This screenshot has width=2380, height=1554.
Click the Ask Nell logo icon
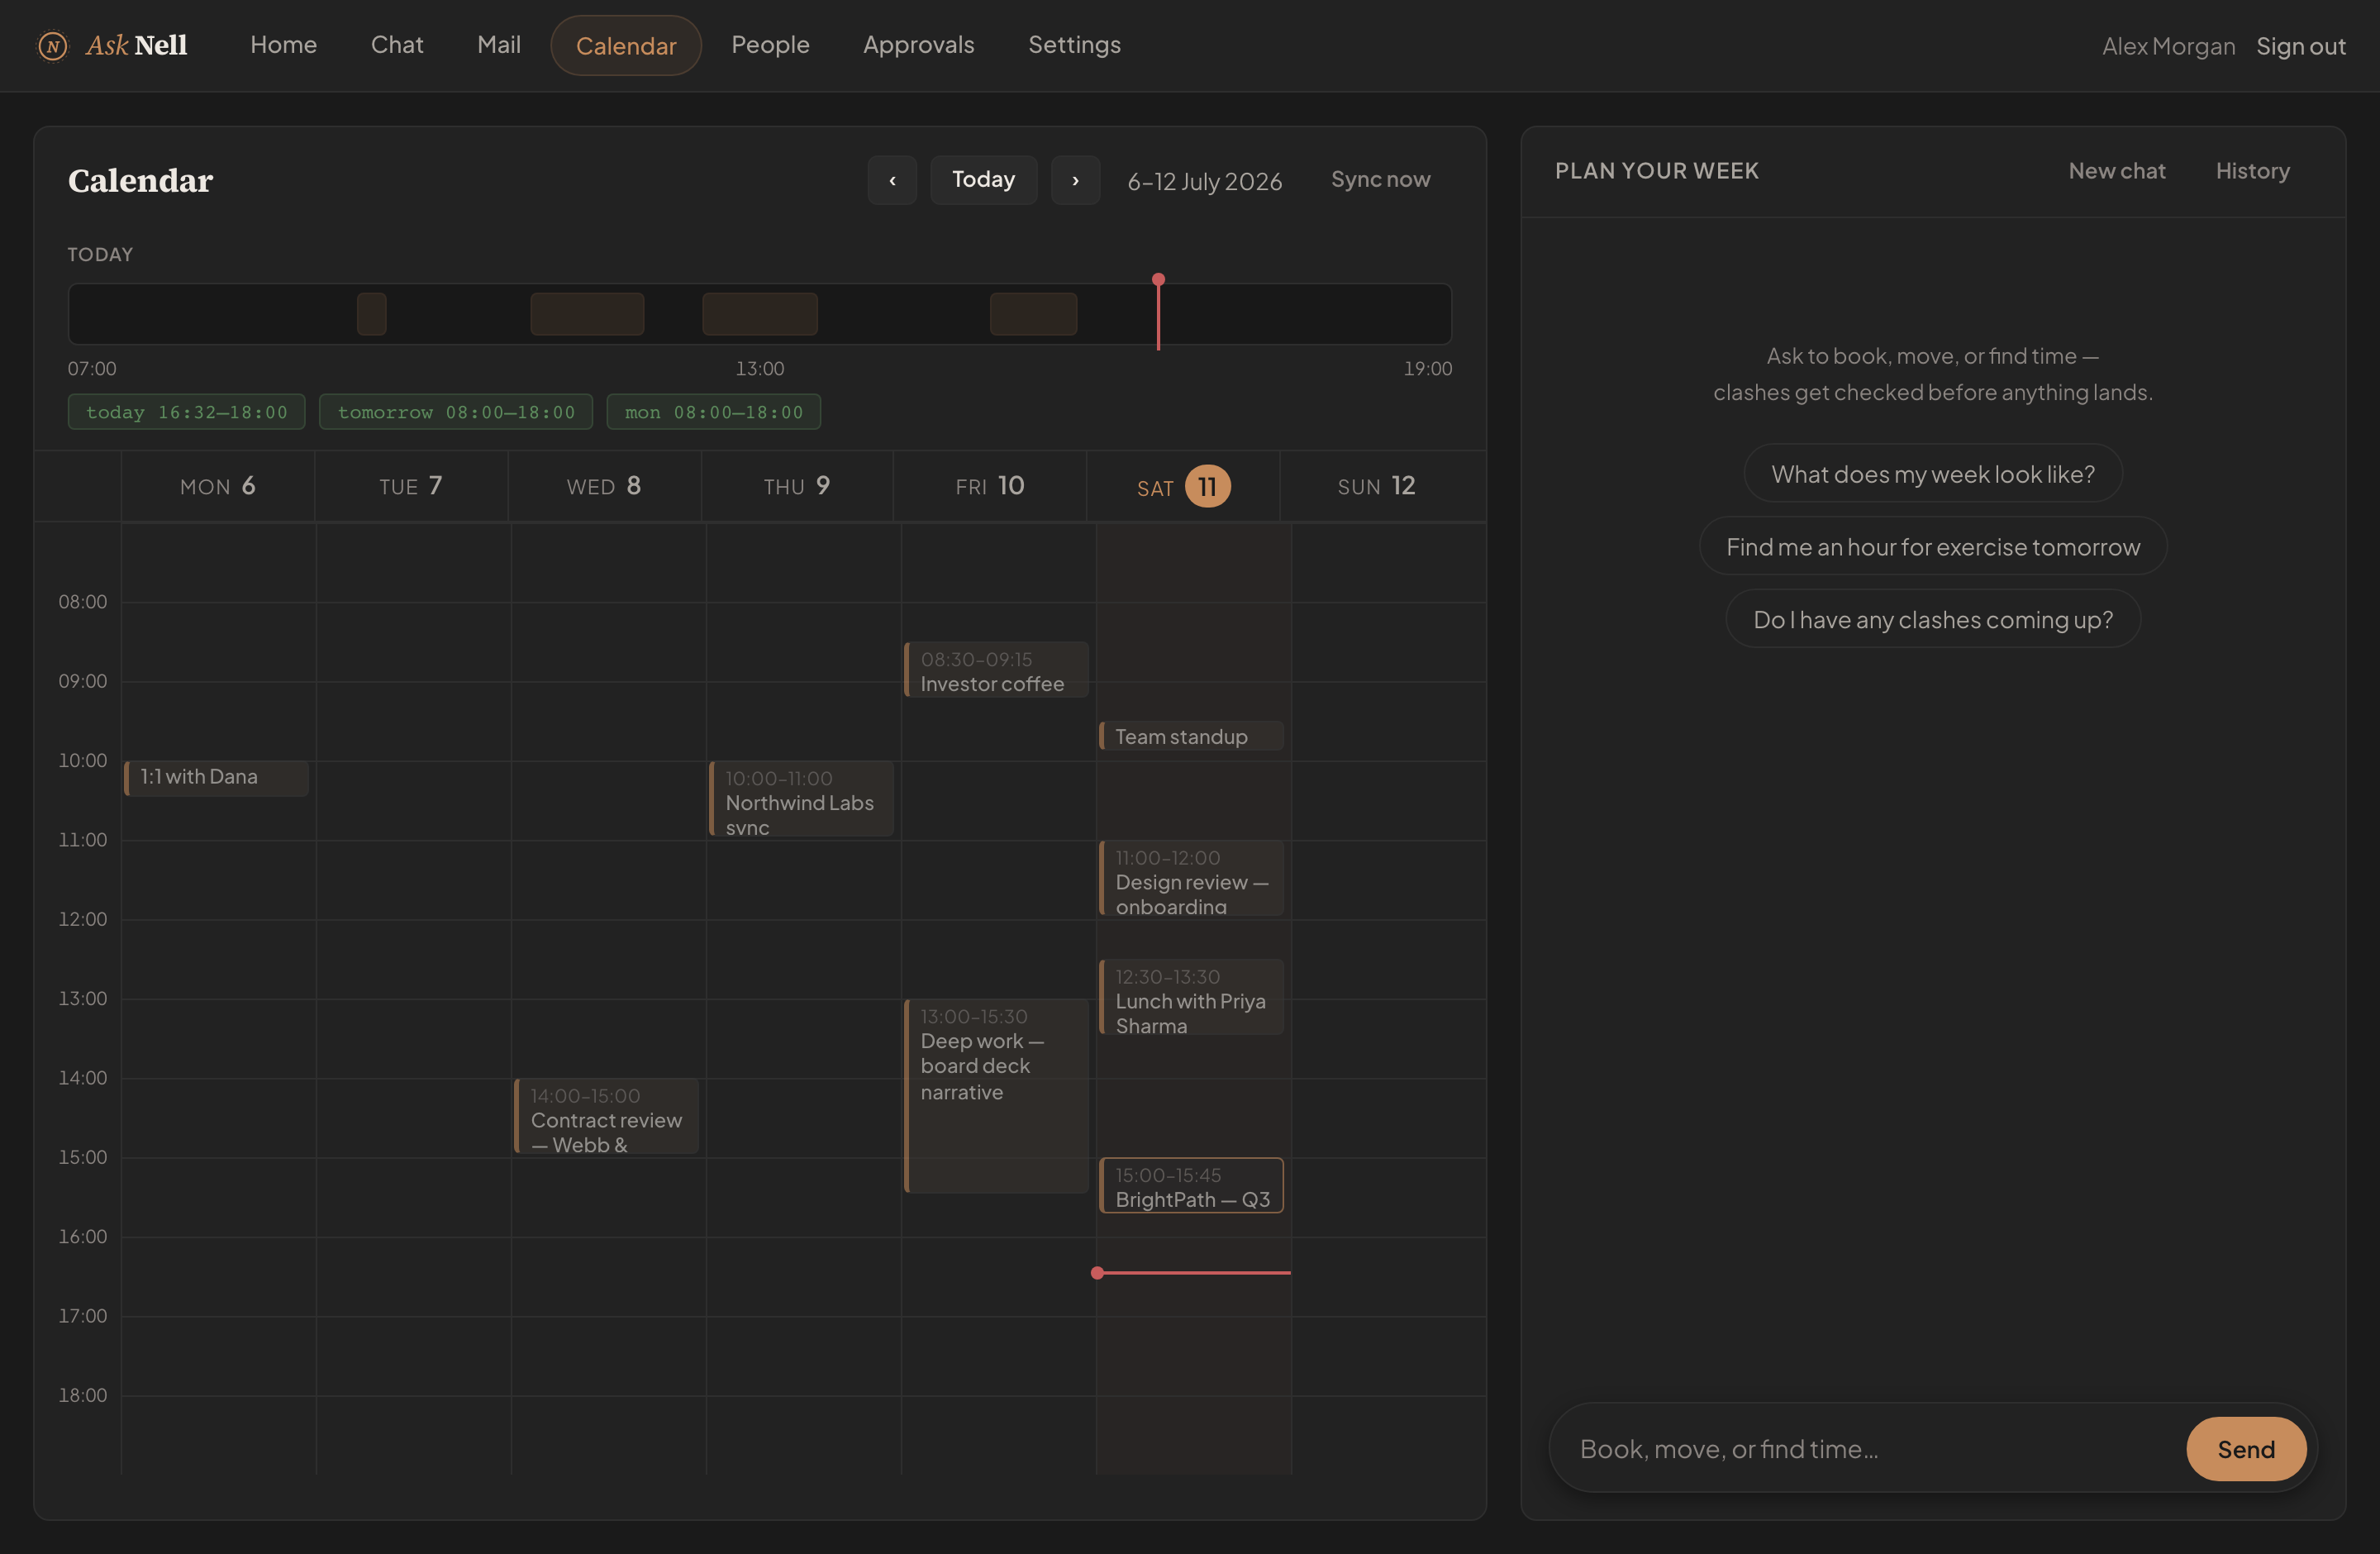[x=52, y=46]
